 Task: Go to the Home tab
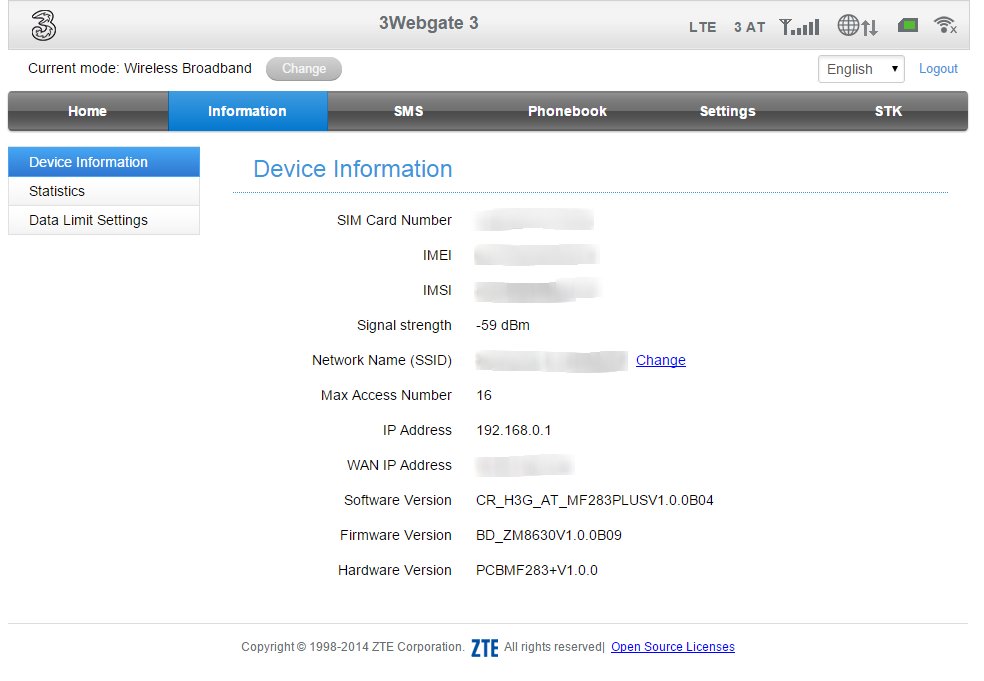click(x=88, y=111)
